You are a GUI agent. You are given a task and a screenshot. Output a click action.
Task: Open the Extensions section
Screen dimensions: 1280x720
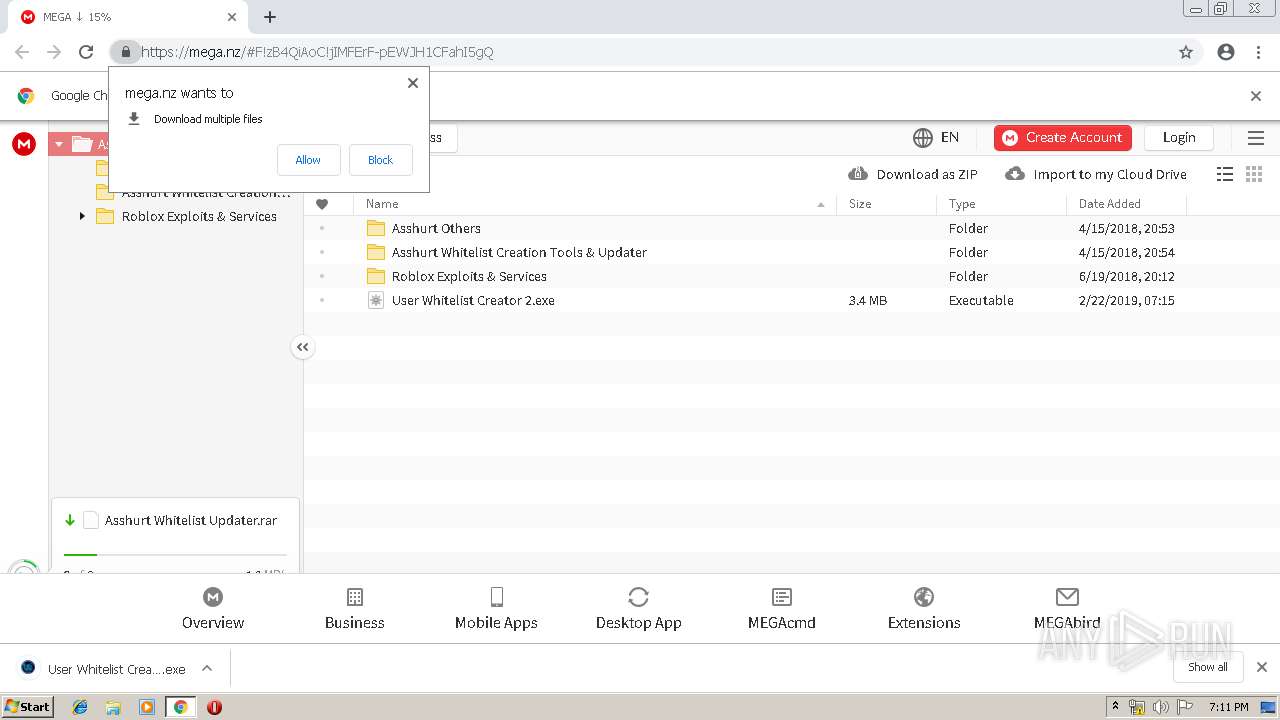coord(924,609)
